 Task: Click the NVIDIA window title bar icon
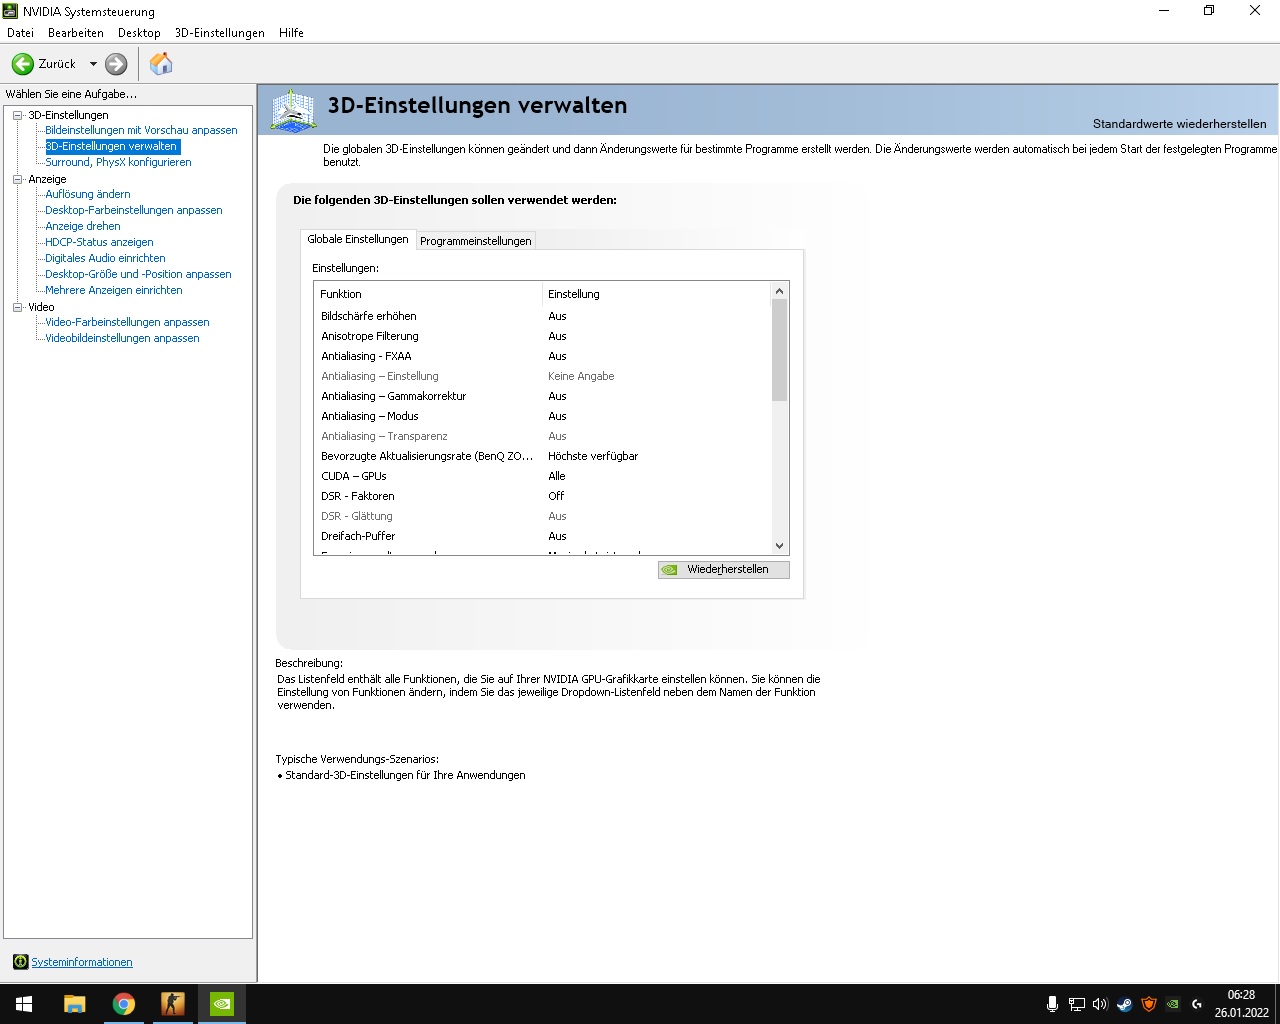[11, 11]
